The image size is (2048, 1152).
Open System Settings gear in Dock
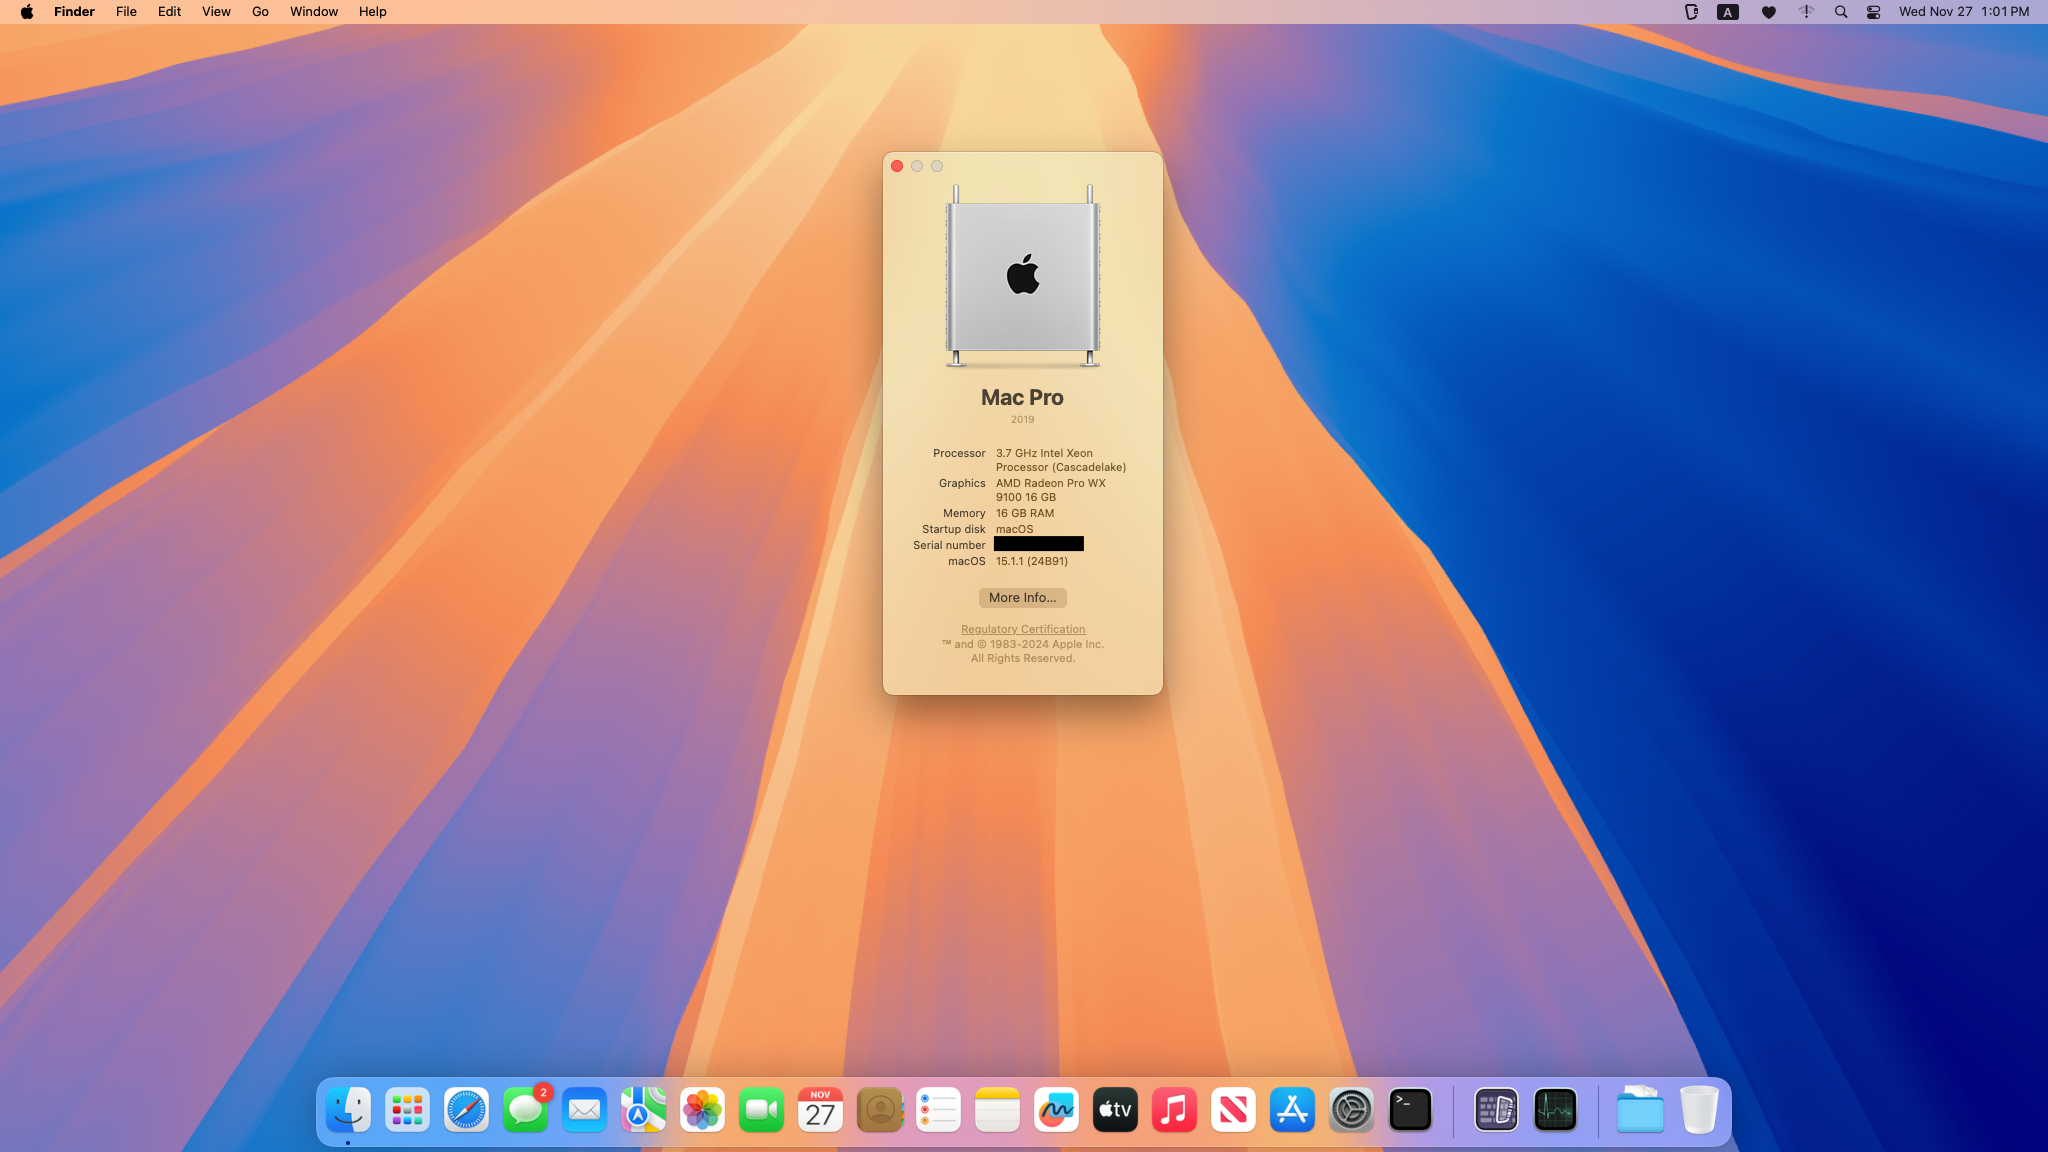pyautogui.click(x=1351, y=1110)
